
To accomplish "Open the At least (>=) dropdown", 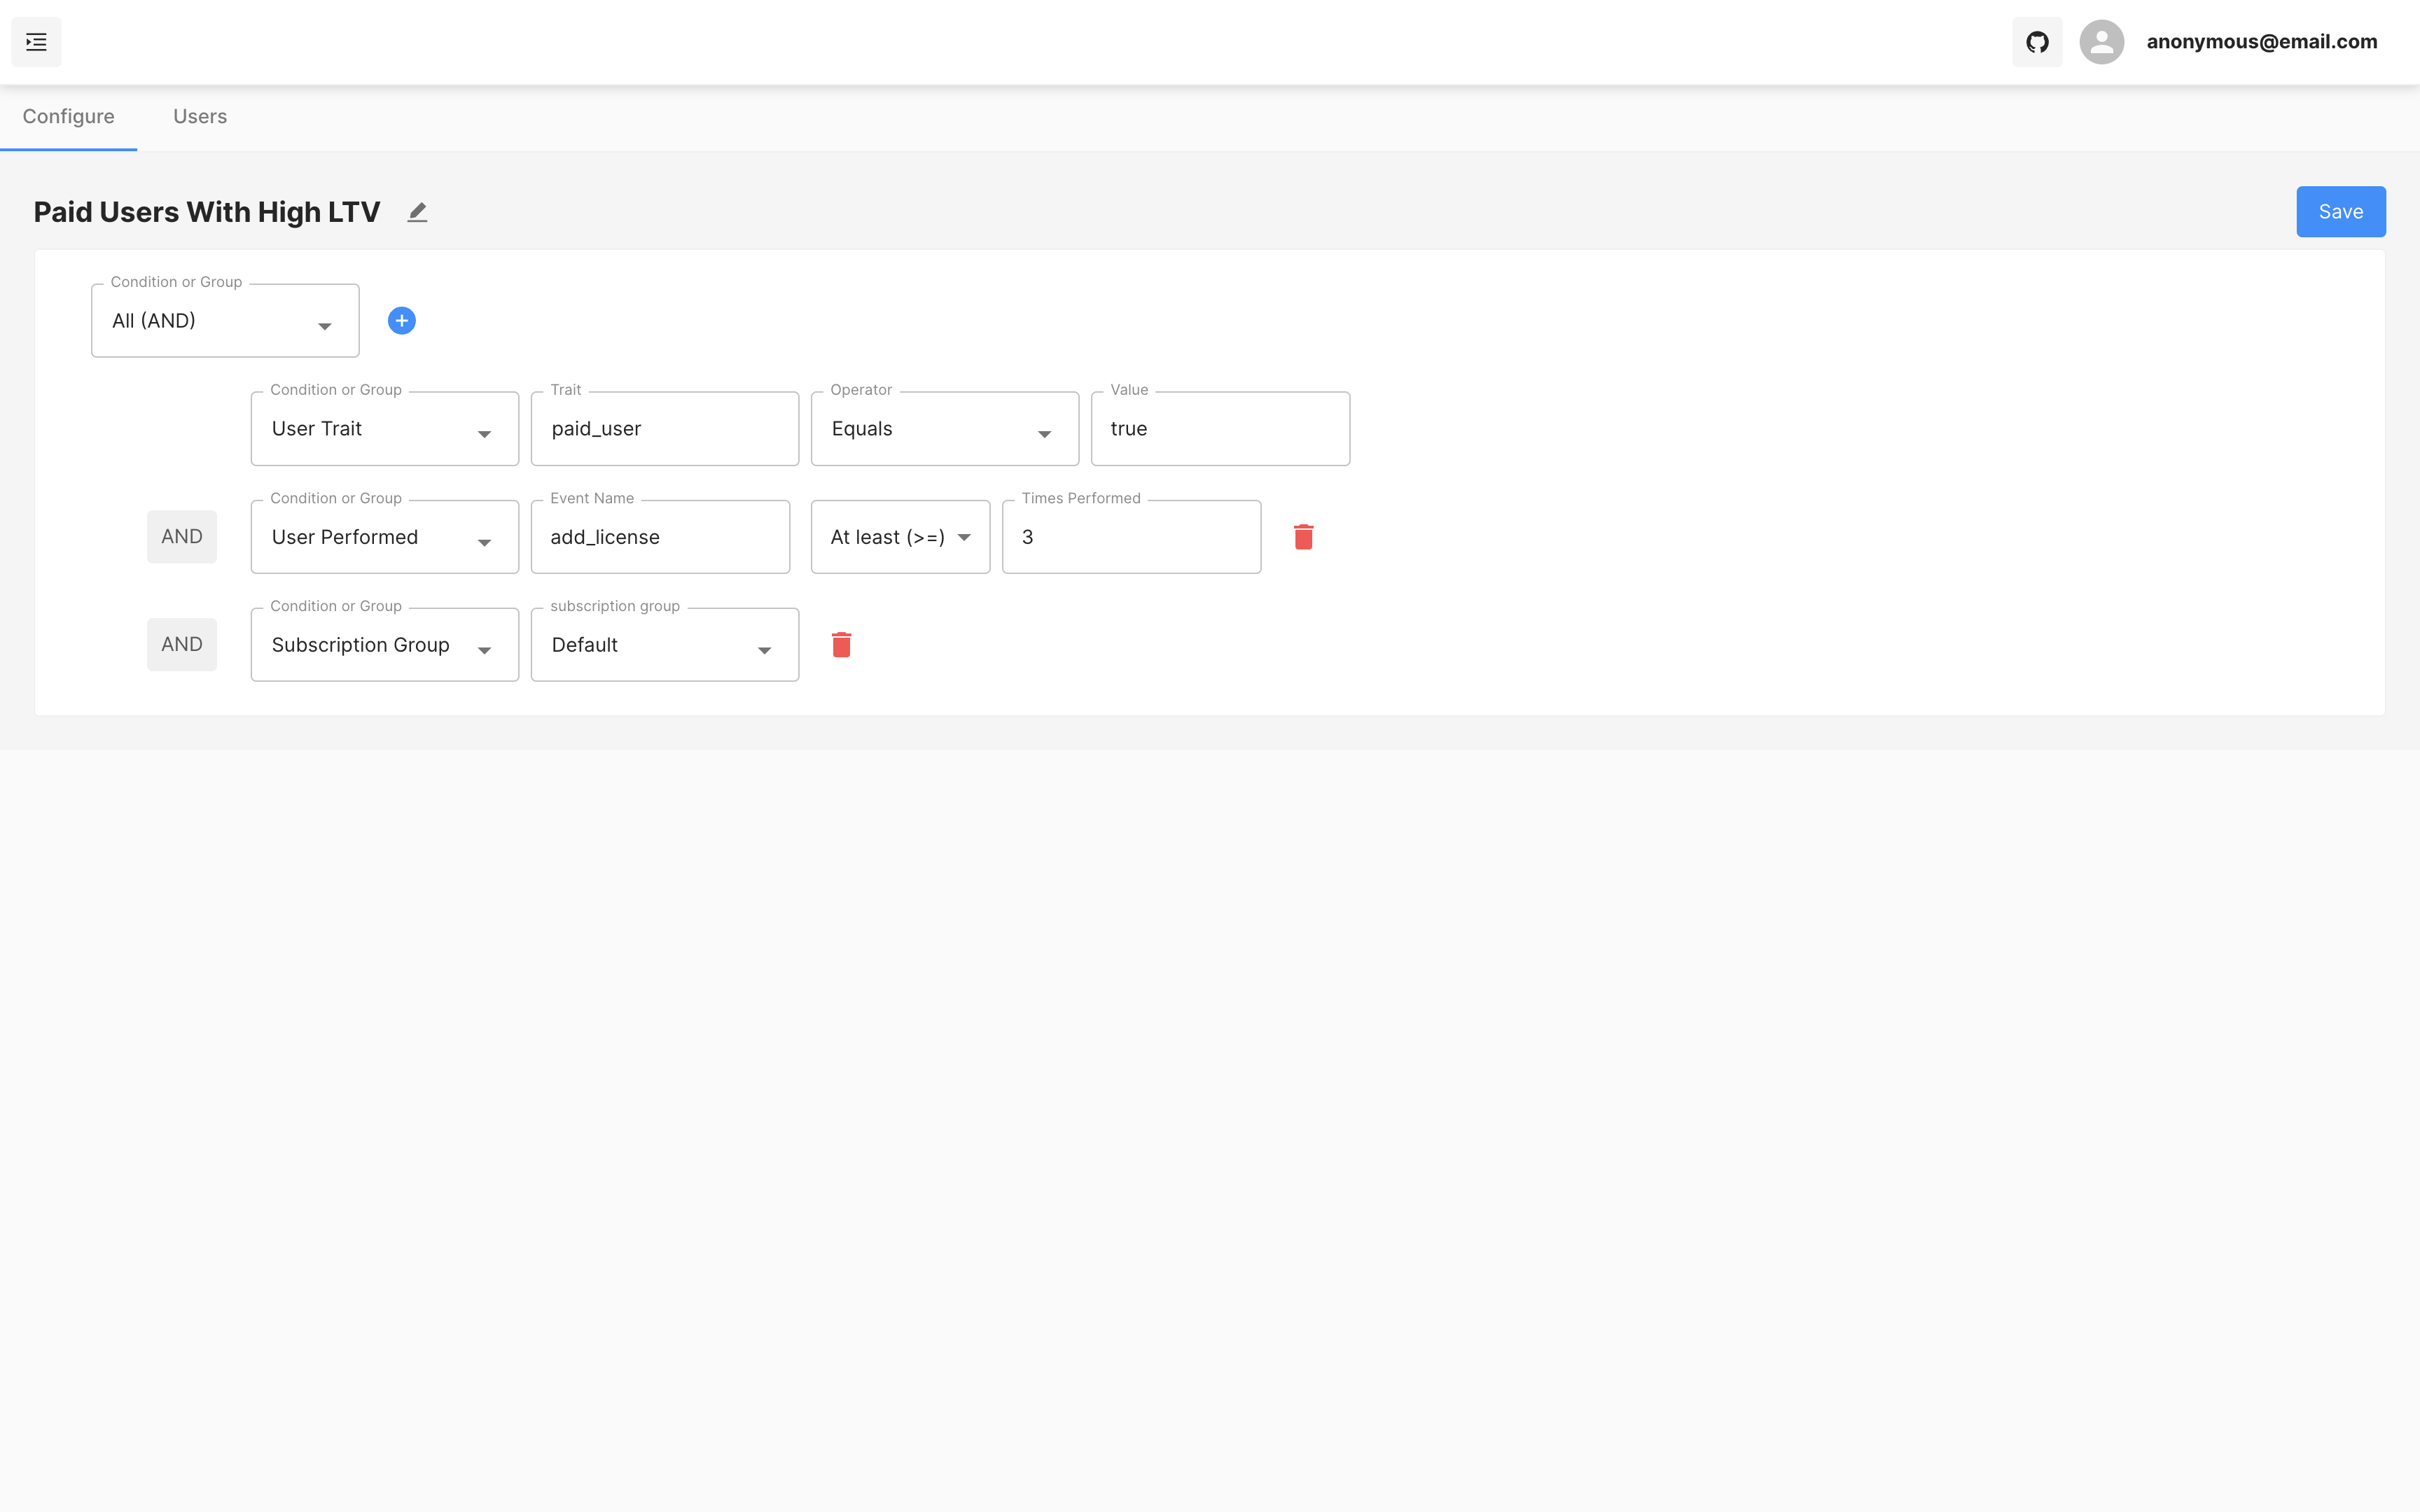I will 900,537.
